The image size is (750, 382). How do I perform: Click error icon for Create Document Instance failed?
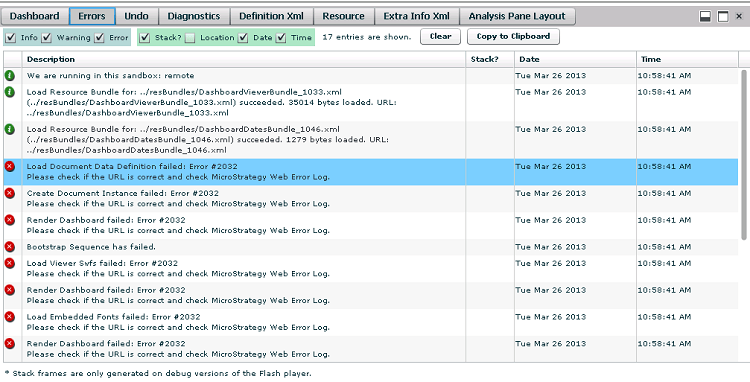coord(10,193)
